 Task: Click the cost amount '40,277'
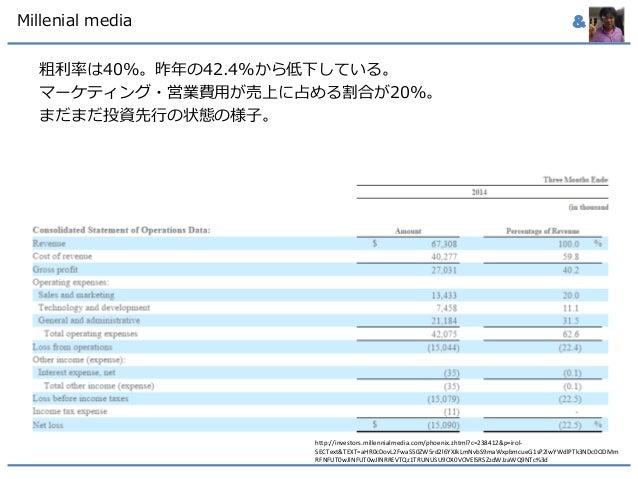point(444,257)
